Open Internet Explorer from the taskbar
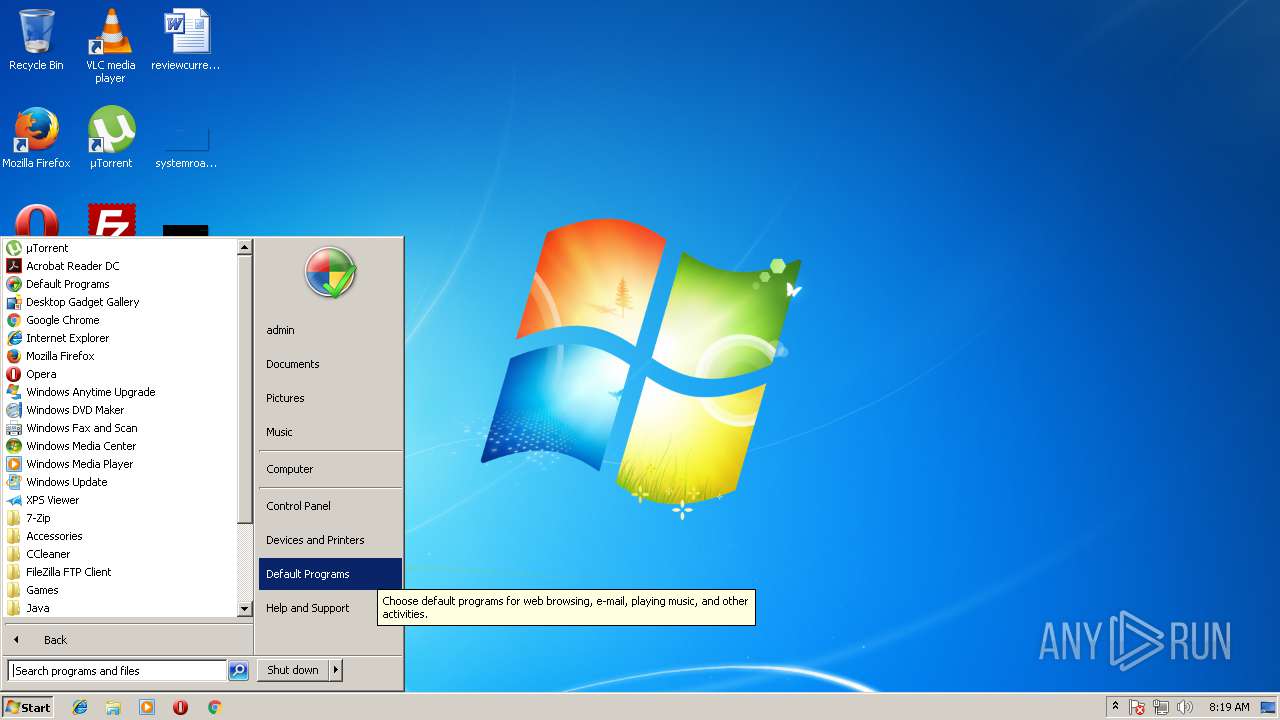This screenshot has height=720, width=1280. point(80,707)
